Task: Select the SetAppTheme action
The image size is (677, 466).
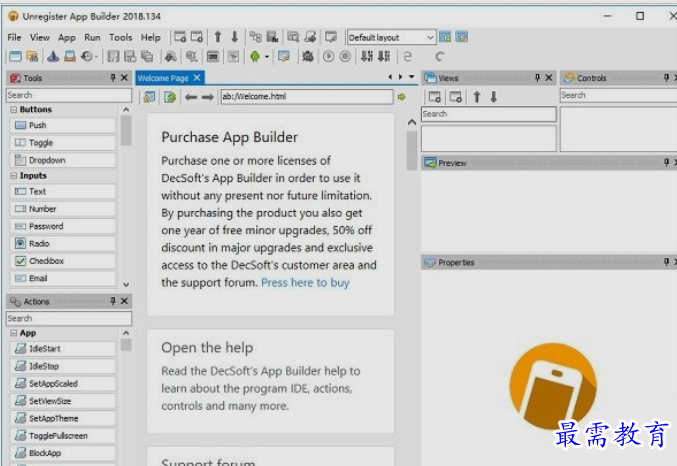Action: [x=63, y=418]
